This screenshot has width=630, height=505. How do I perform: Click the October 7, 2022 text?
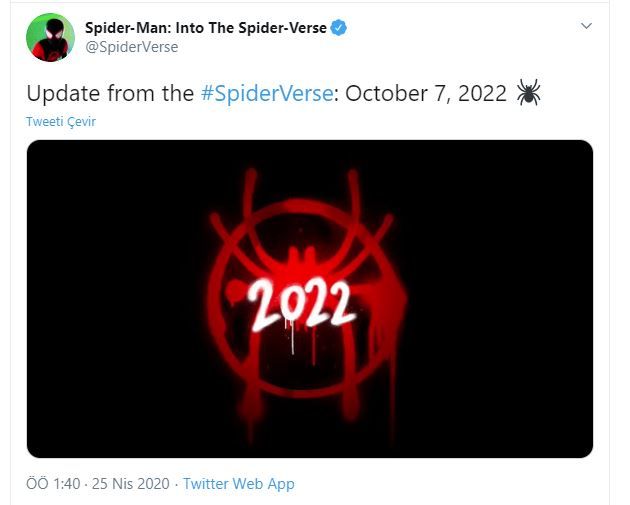coord(426,93)
